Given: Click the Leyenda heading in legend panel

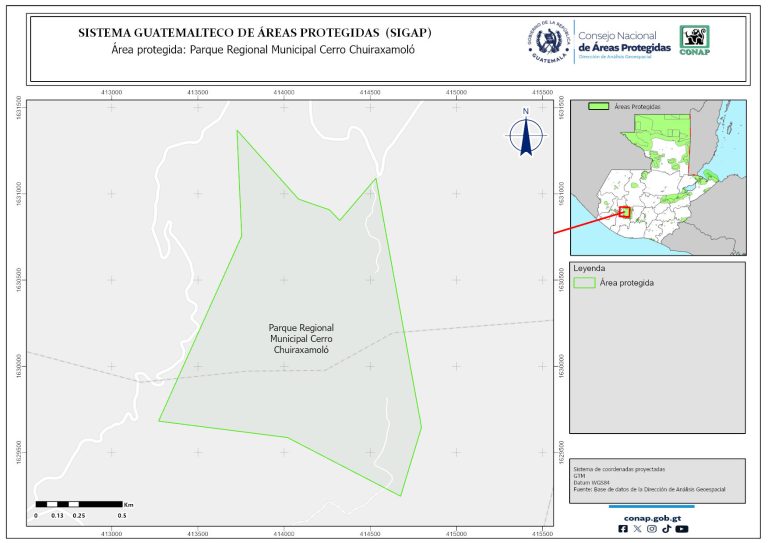Looking at the screenshot, I should click(589, 268).
